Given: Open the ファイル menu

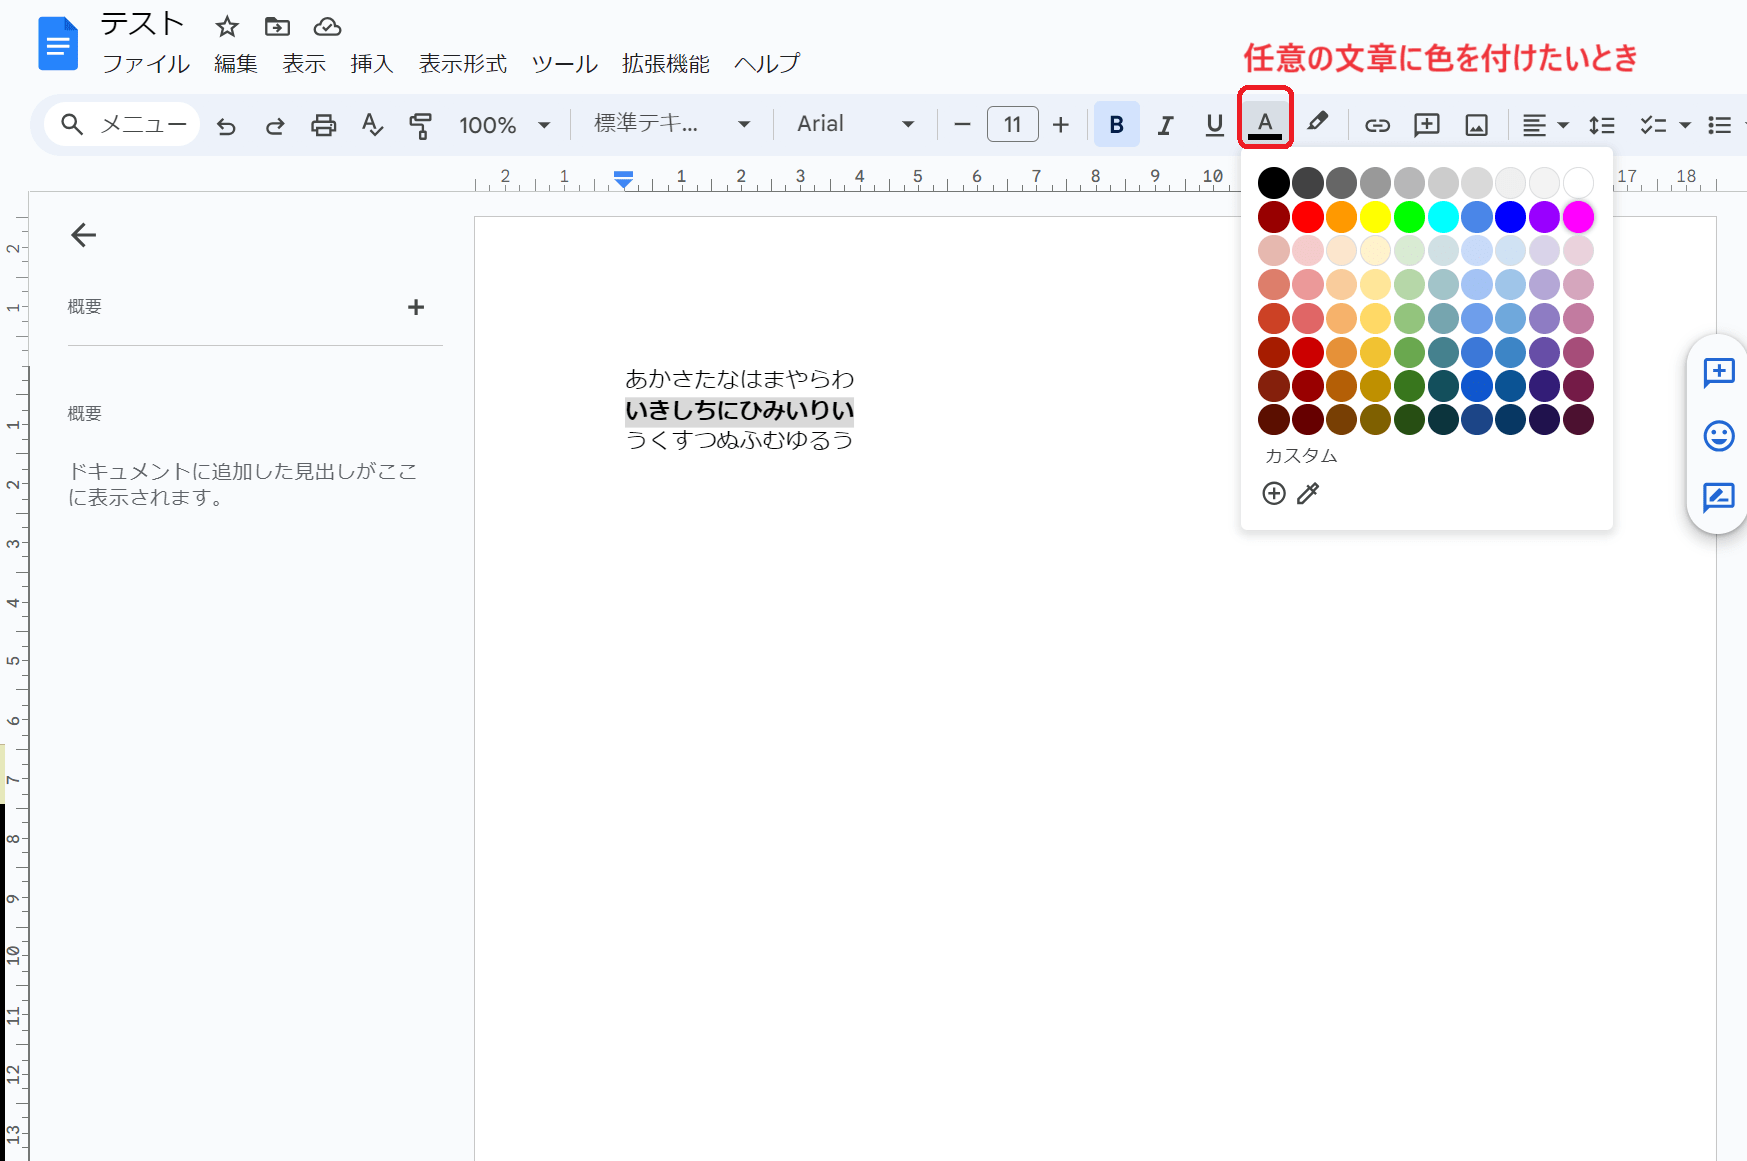Looking at the screenshot, I should (146, 64).
